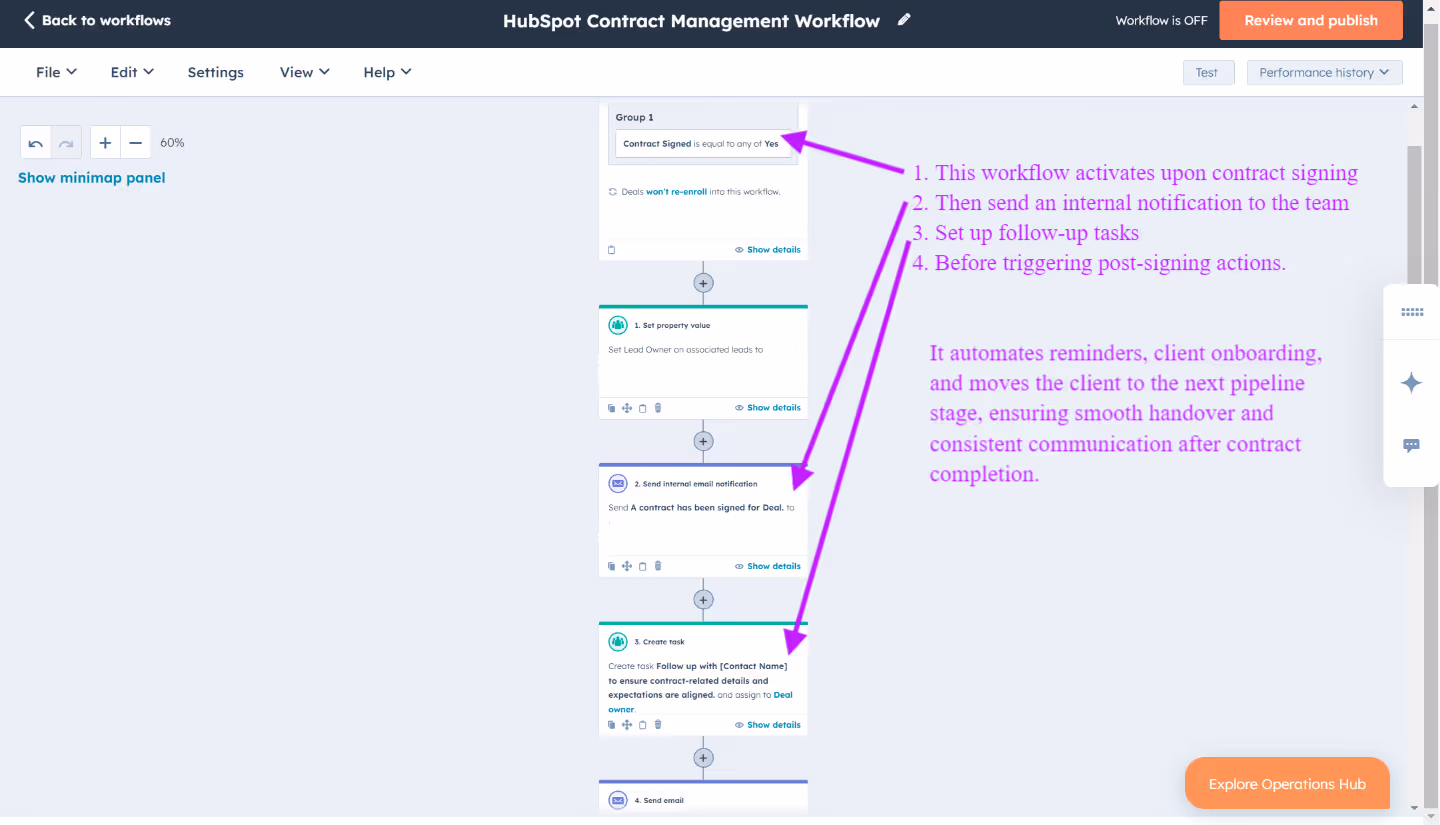Viewport: 1440px width, 825px height.
Task: Expand the Performance history dropdown
Action: tap(1323, 71)
